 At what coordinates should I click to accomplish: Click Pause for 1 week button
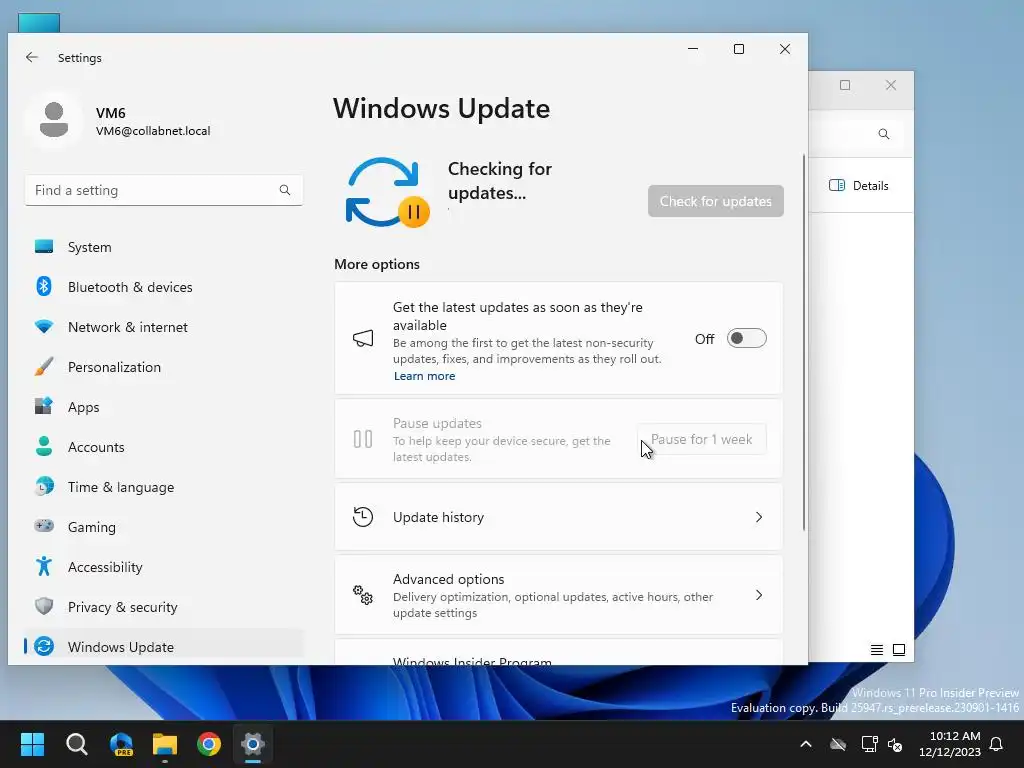point(702,440)
